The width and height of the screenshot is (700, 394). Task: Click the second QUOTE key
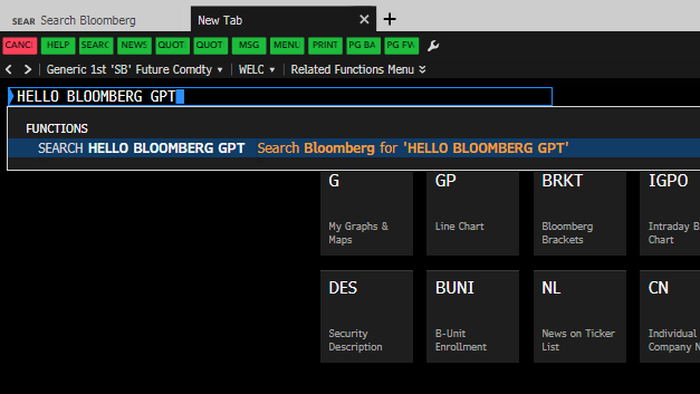211,45
